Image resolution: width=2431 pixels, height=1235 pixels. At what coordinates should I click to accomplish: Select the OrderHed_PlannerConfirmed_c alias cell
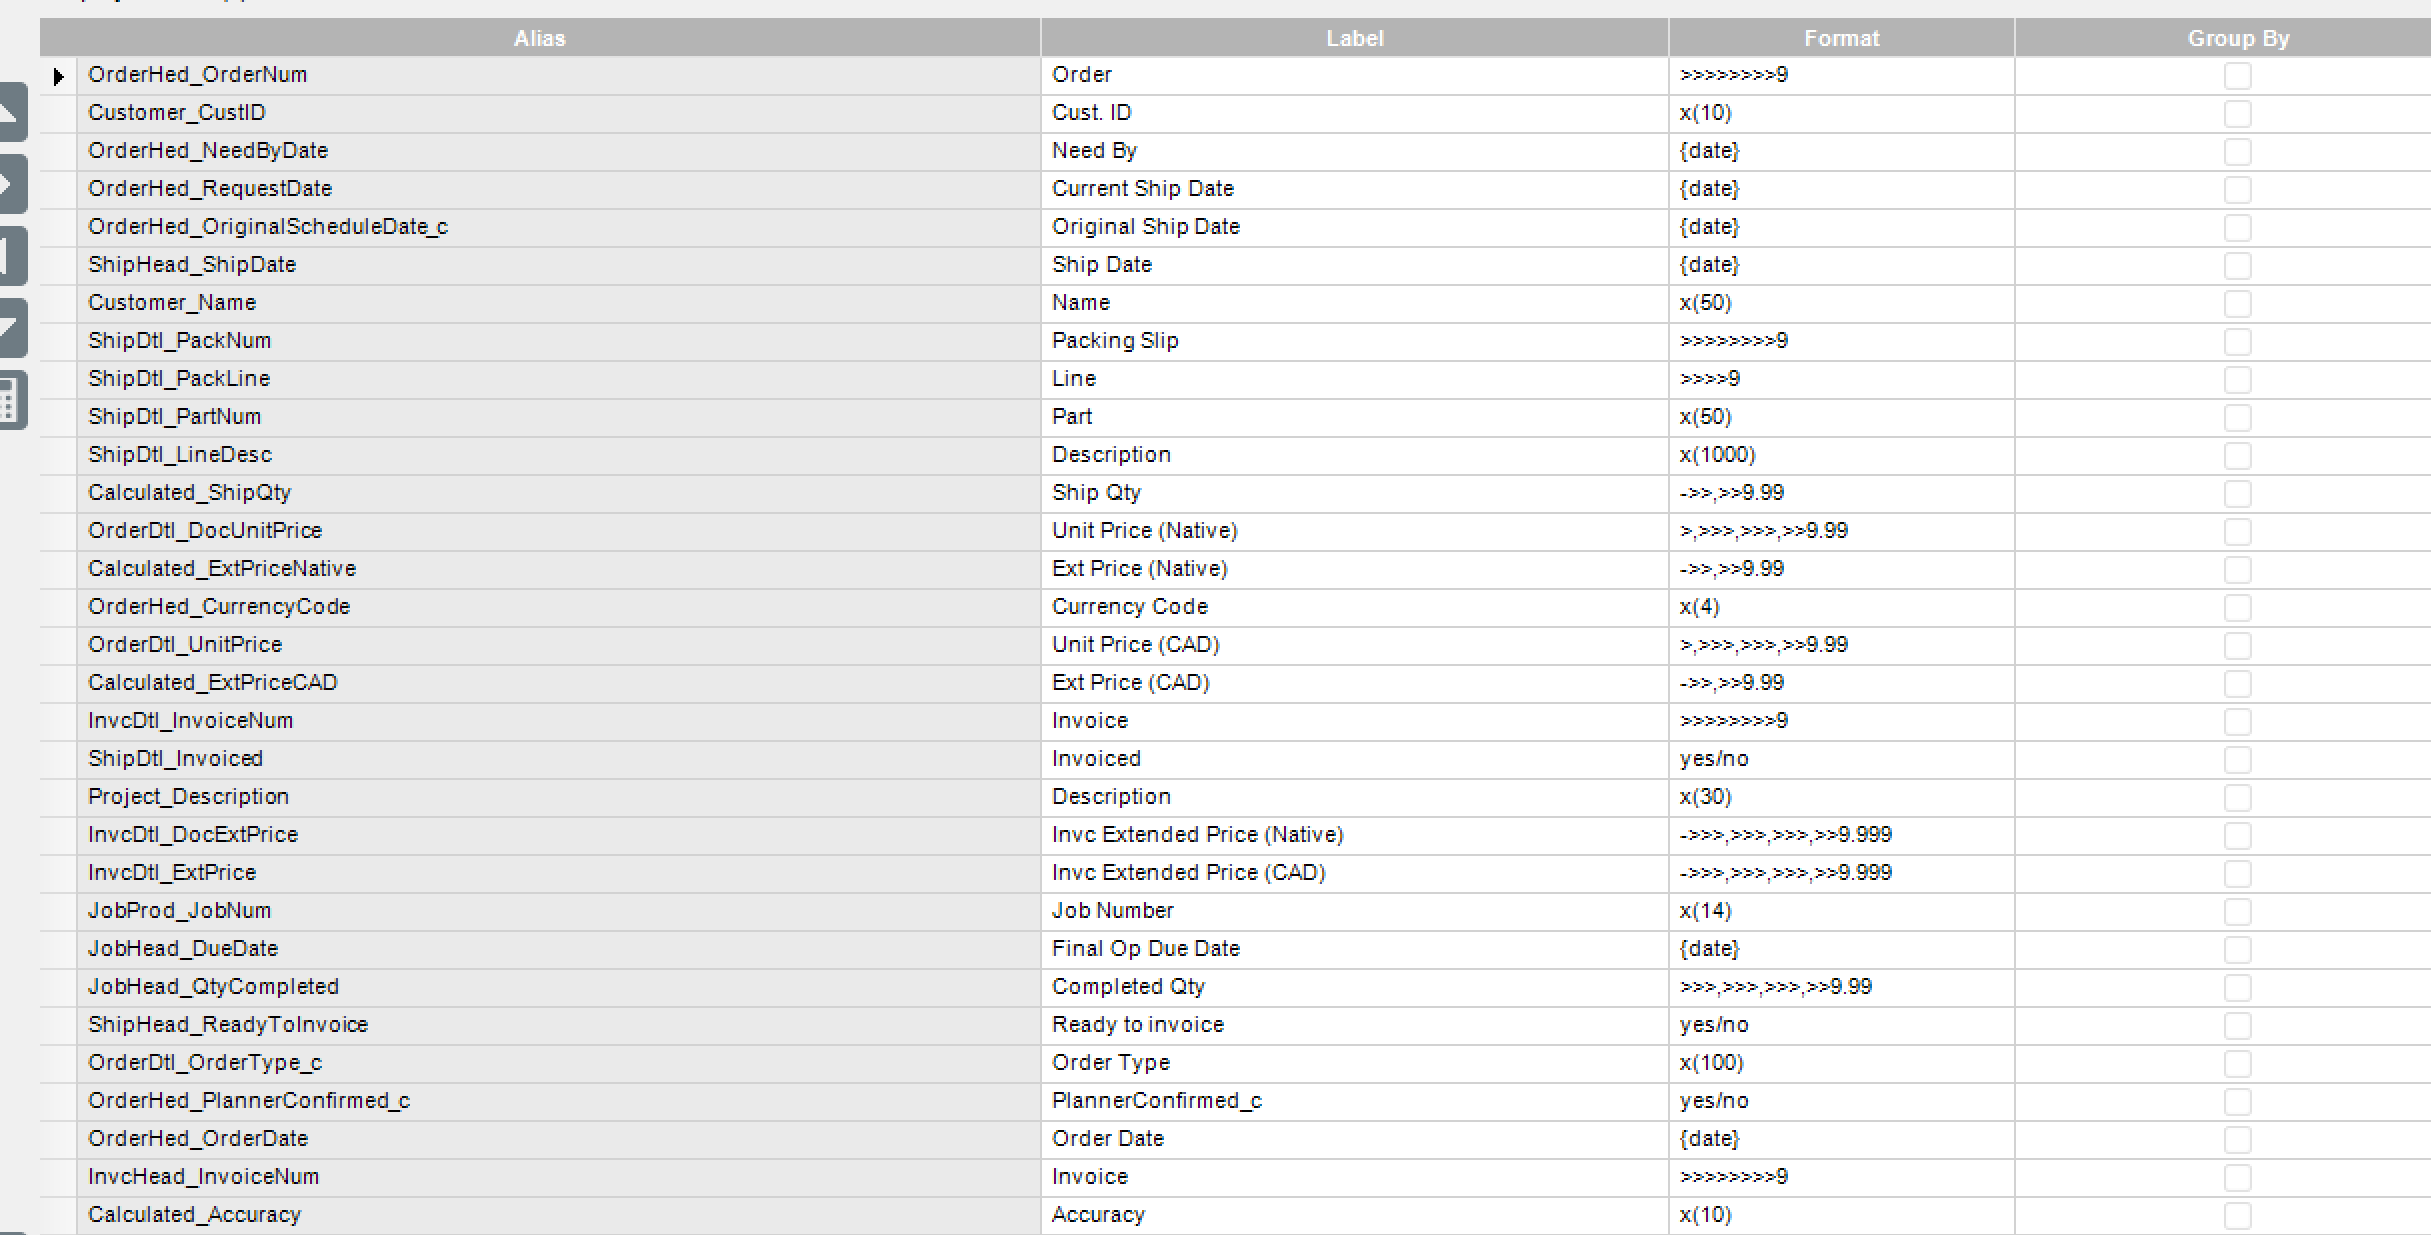pos(559,1101)
